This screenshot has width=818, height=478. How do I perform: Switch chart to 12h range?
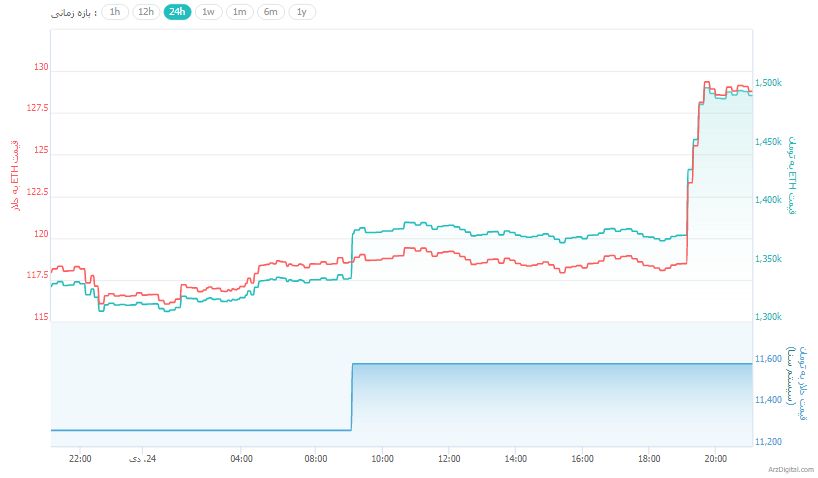(146, 12)
